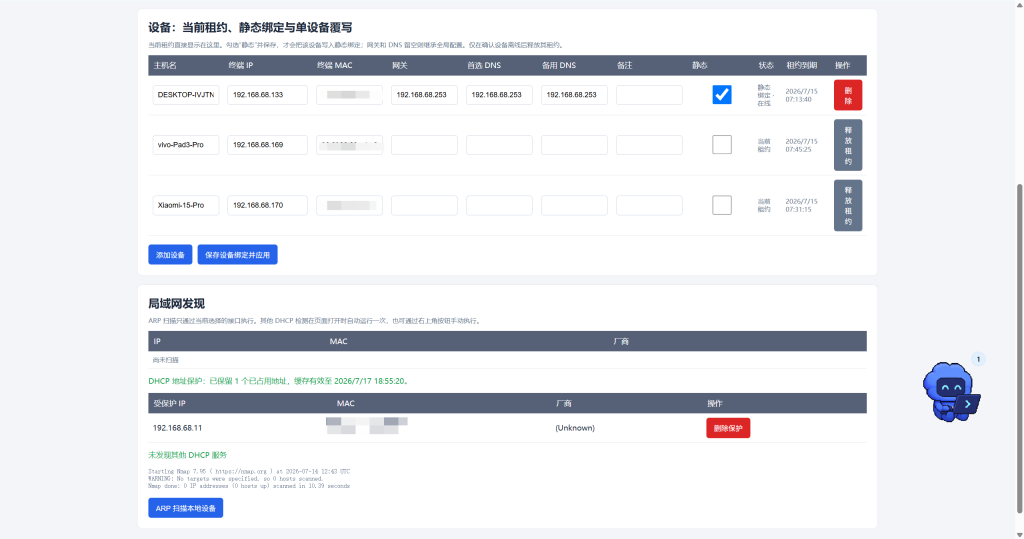1024x539 pixels.
Task: Click the empty primary DNS field for vivo-Pad3-Pro
Action: [x=499, y=144]
